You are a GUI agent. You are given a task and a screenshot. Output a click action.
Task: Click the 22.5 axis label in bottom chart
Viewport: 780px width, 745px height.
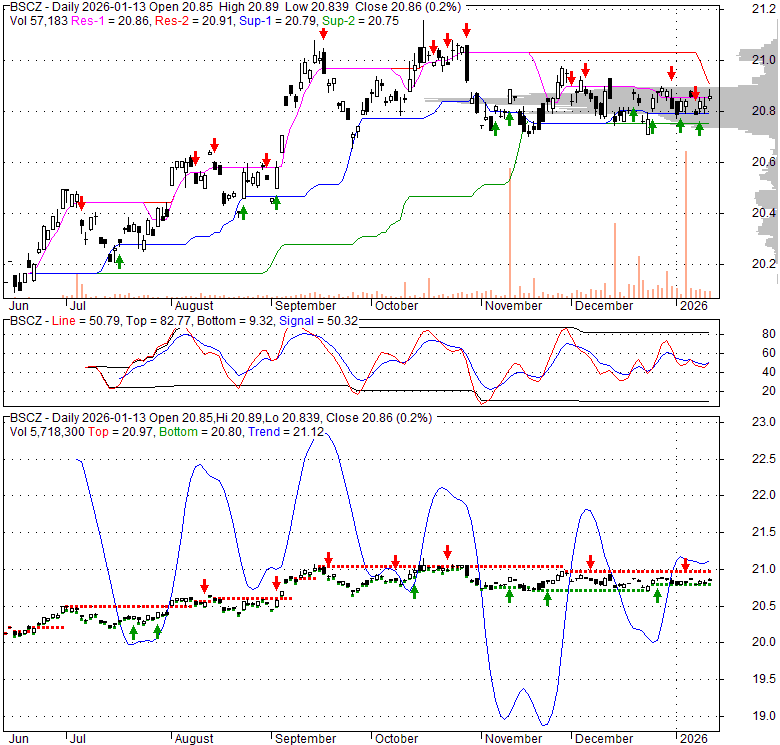click(x=764, y=459)
